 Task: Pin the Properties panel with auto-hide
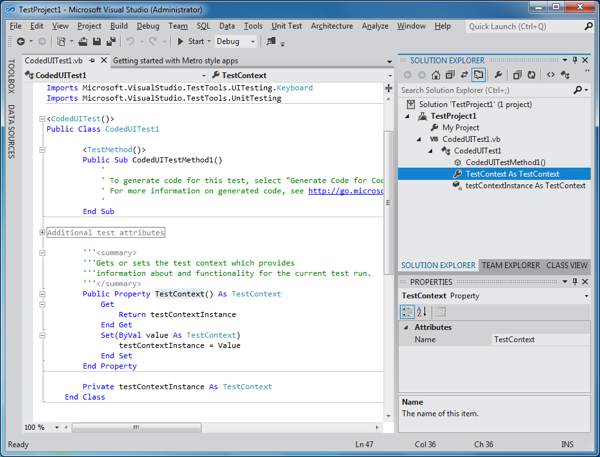tap(575, 282)
